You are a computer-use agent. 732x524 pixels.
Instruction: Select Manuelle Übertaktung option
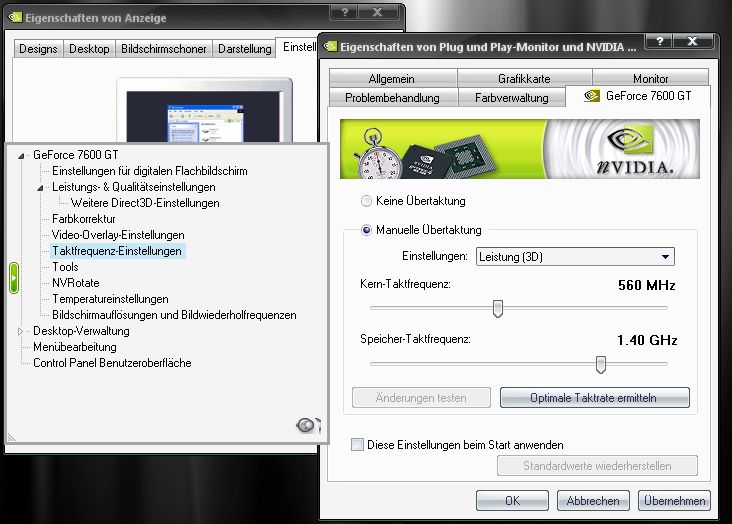pos(366,230)
